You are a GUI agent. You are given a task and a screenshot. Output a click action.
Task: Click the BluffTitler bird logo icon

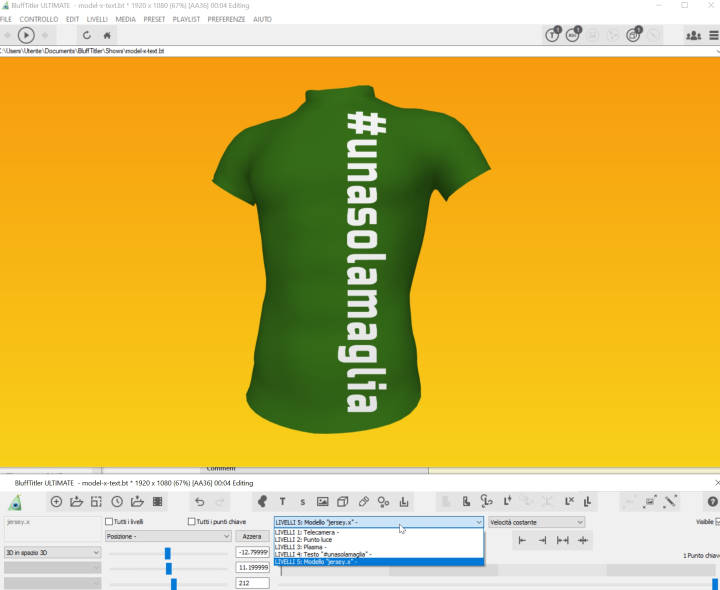[x=16, y=502]
